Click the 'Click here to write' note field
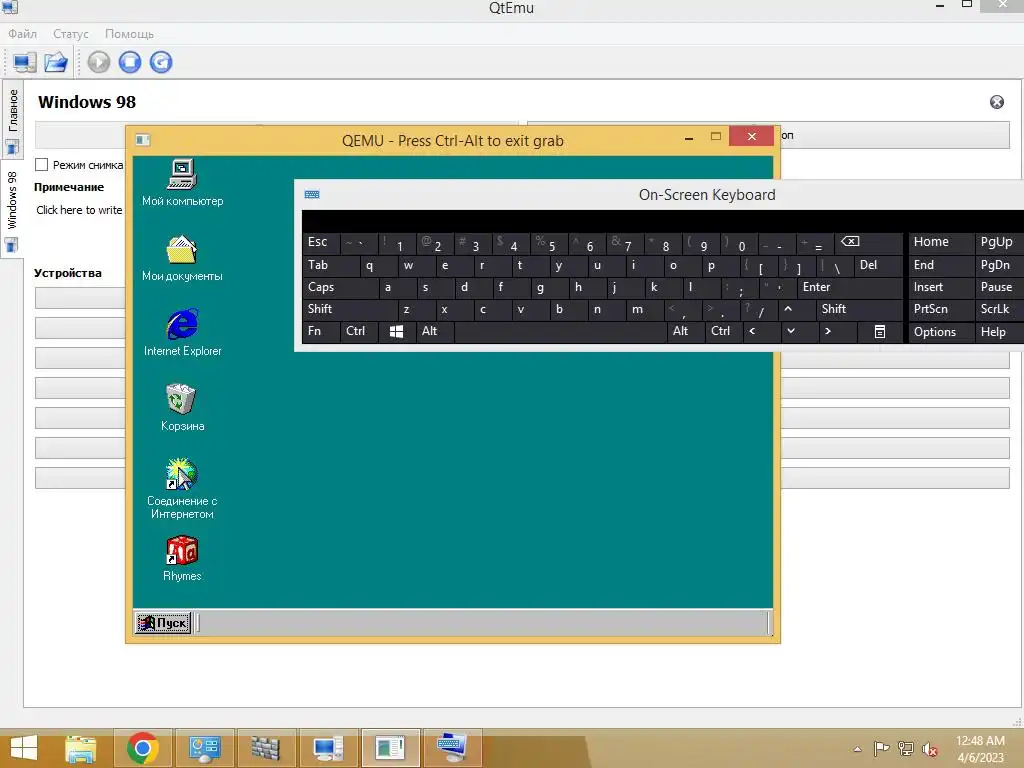This screenshot has height=768, width=1024. (79, 210)
